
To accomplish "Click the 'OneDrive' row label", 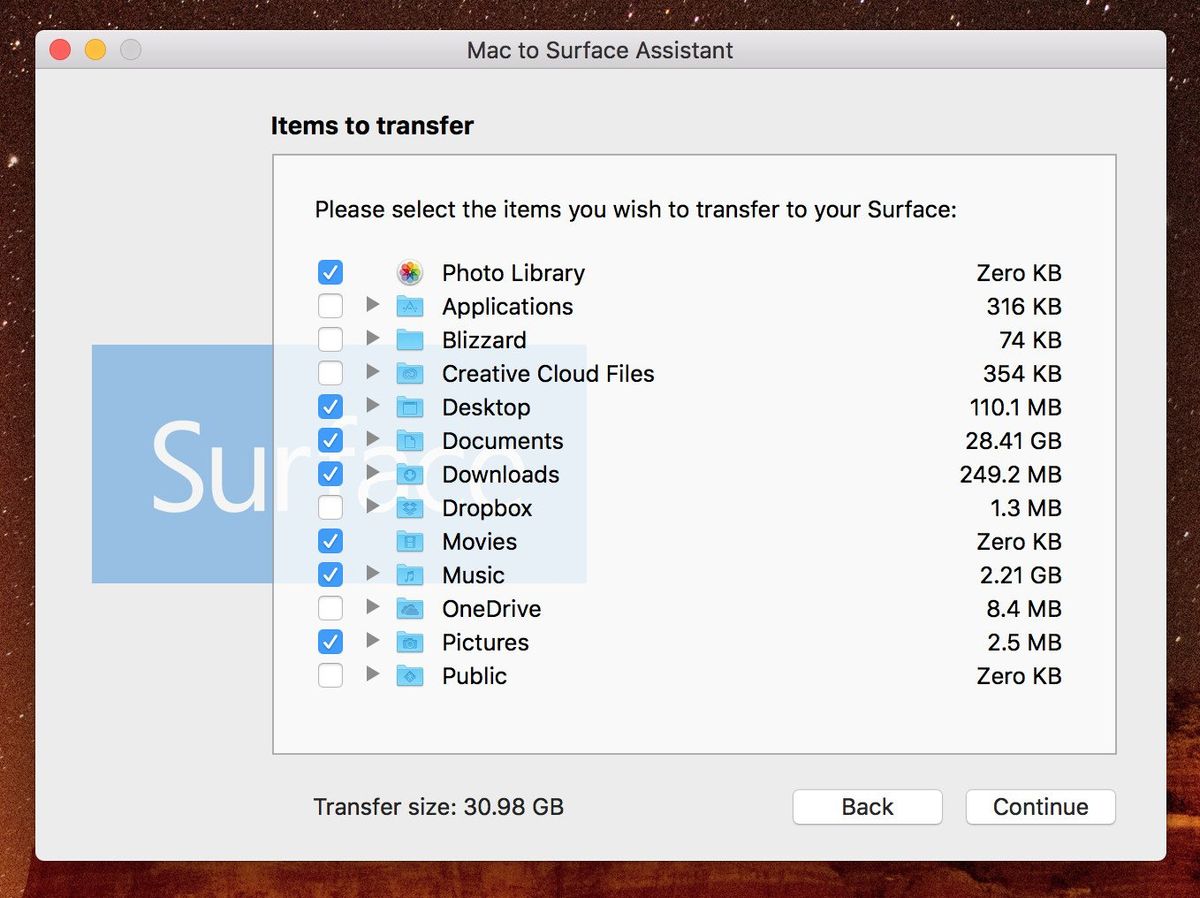I will click(x=491, y=609).
